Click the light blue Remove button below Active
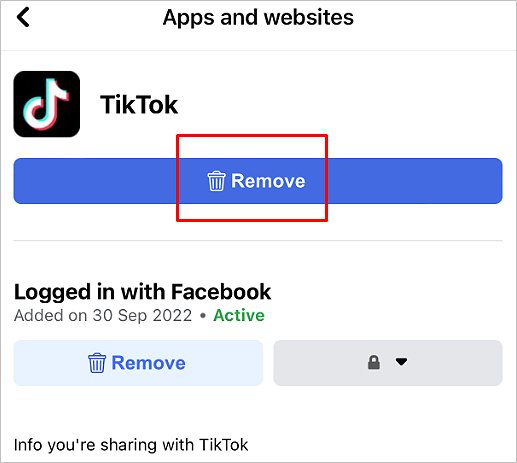Screen dimensions: 517x463 point(138,363)
